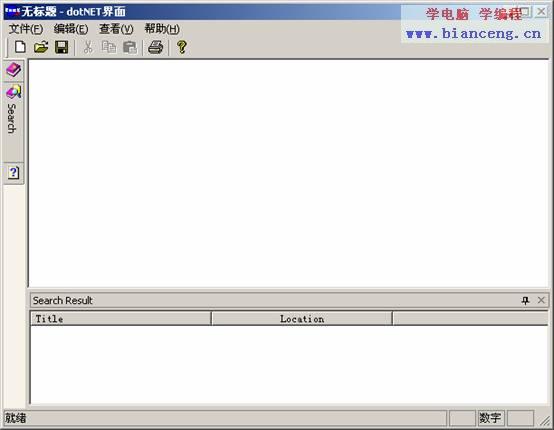Sort by the Title column header
554x430 pixels.
point(121,319)
